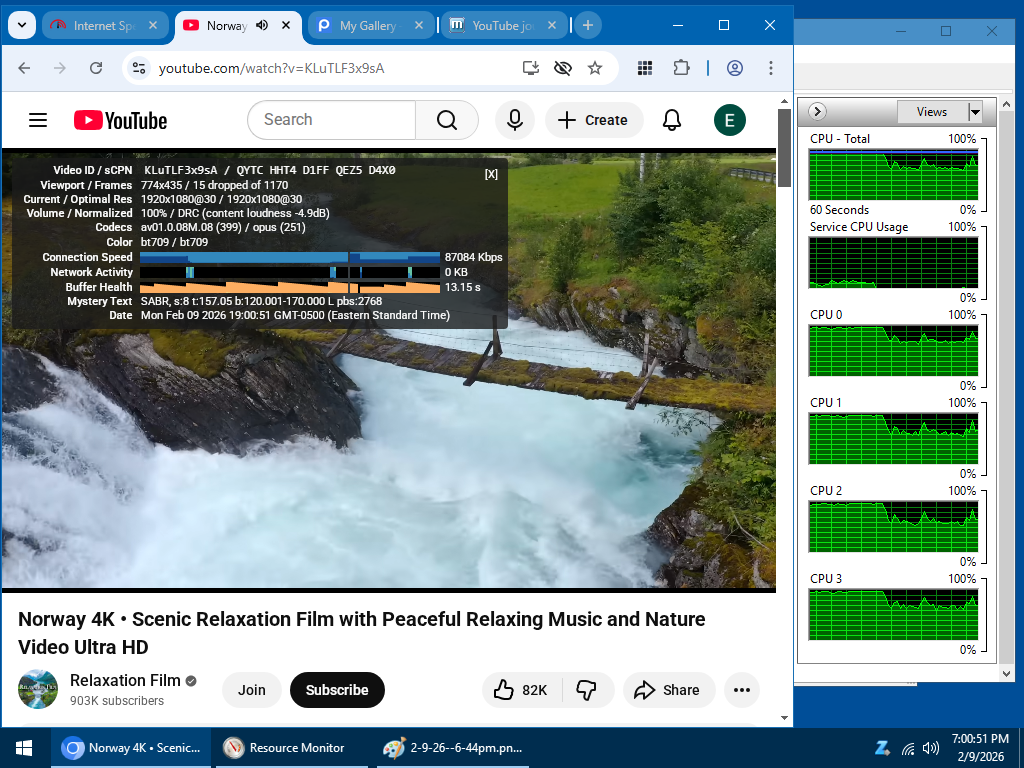Click the Buffer Health graph bar
1024x768 pixels.
[x=290, y=287]
